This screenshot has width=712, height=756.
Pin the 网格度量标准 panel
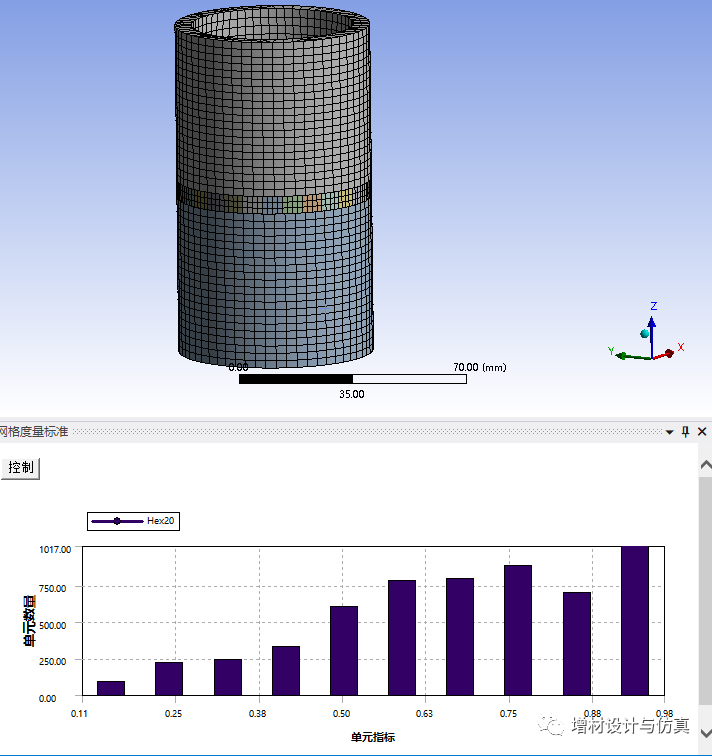pos(685,432)
